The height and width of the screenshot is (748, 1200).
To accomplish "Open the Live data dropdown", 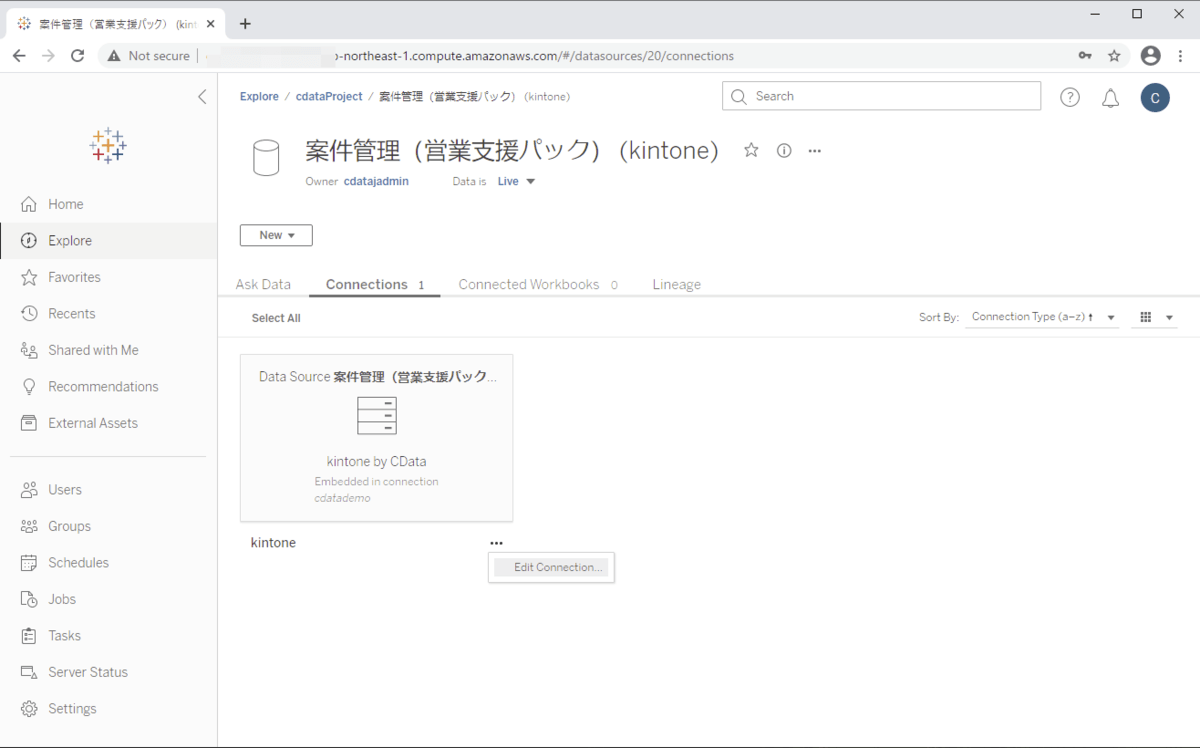I will click(x=517, y=181).
